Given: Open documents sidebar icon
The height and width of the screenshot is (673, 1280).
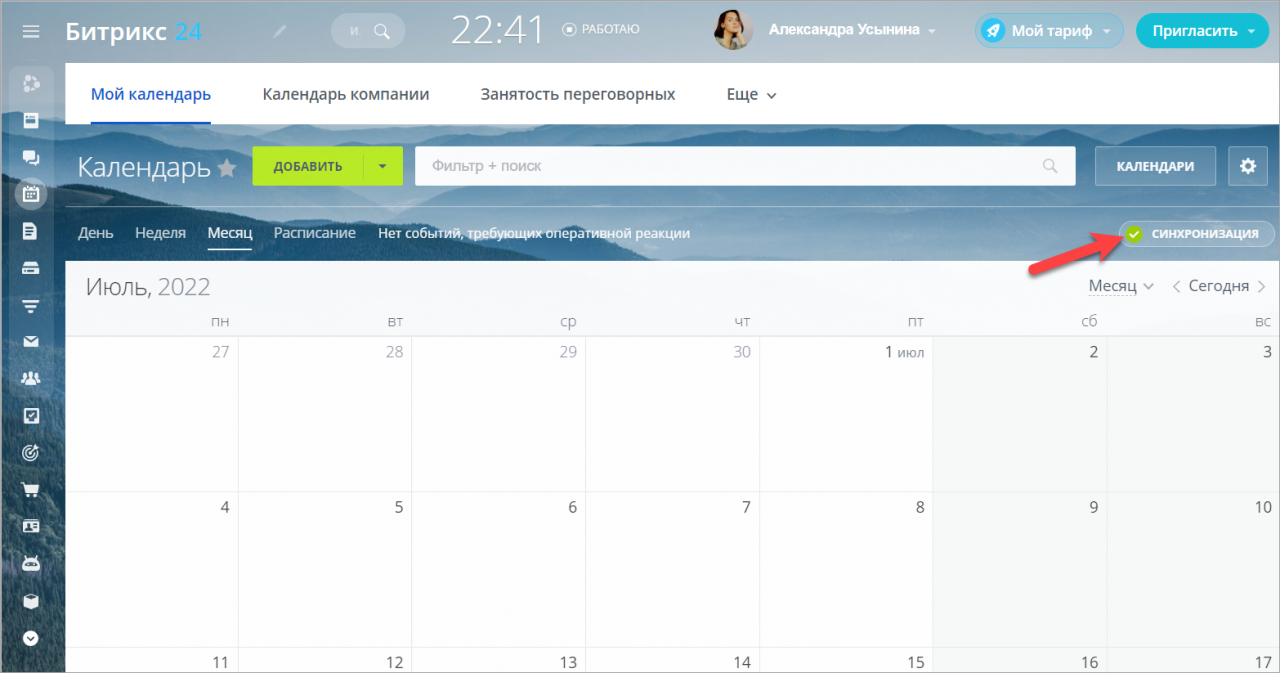Looking at the screenshot, I should point(31,231).
